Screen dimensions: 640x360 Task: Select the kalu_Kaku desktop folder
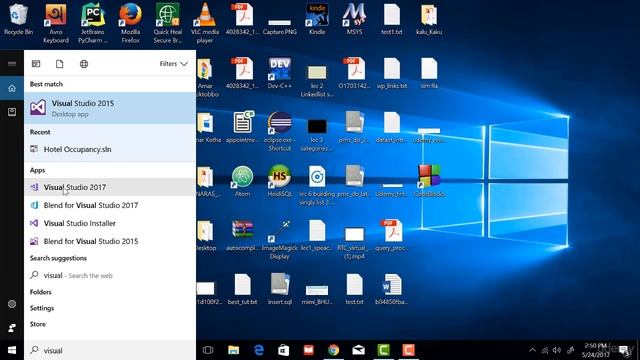429,20
